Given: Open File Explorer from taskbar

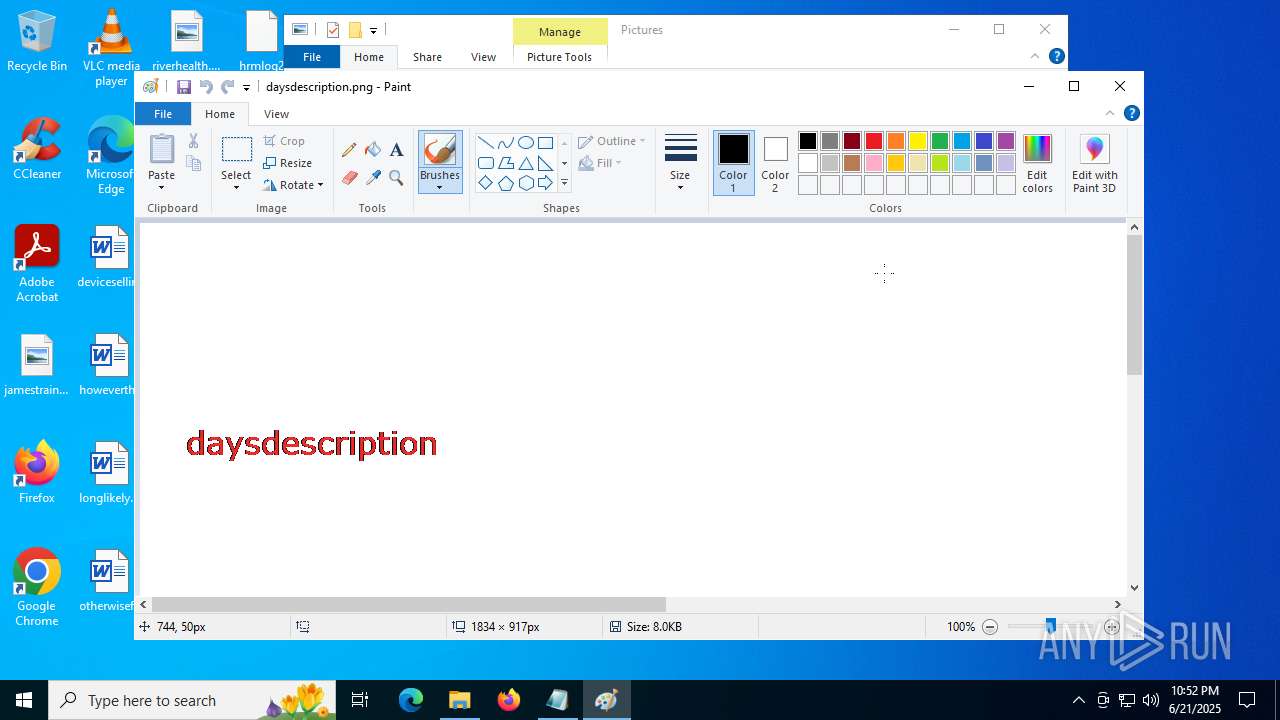Looking at the screenshot, I should coord(460,700).
